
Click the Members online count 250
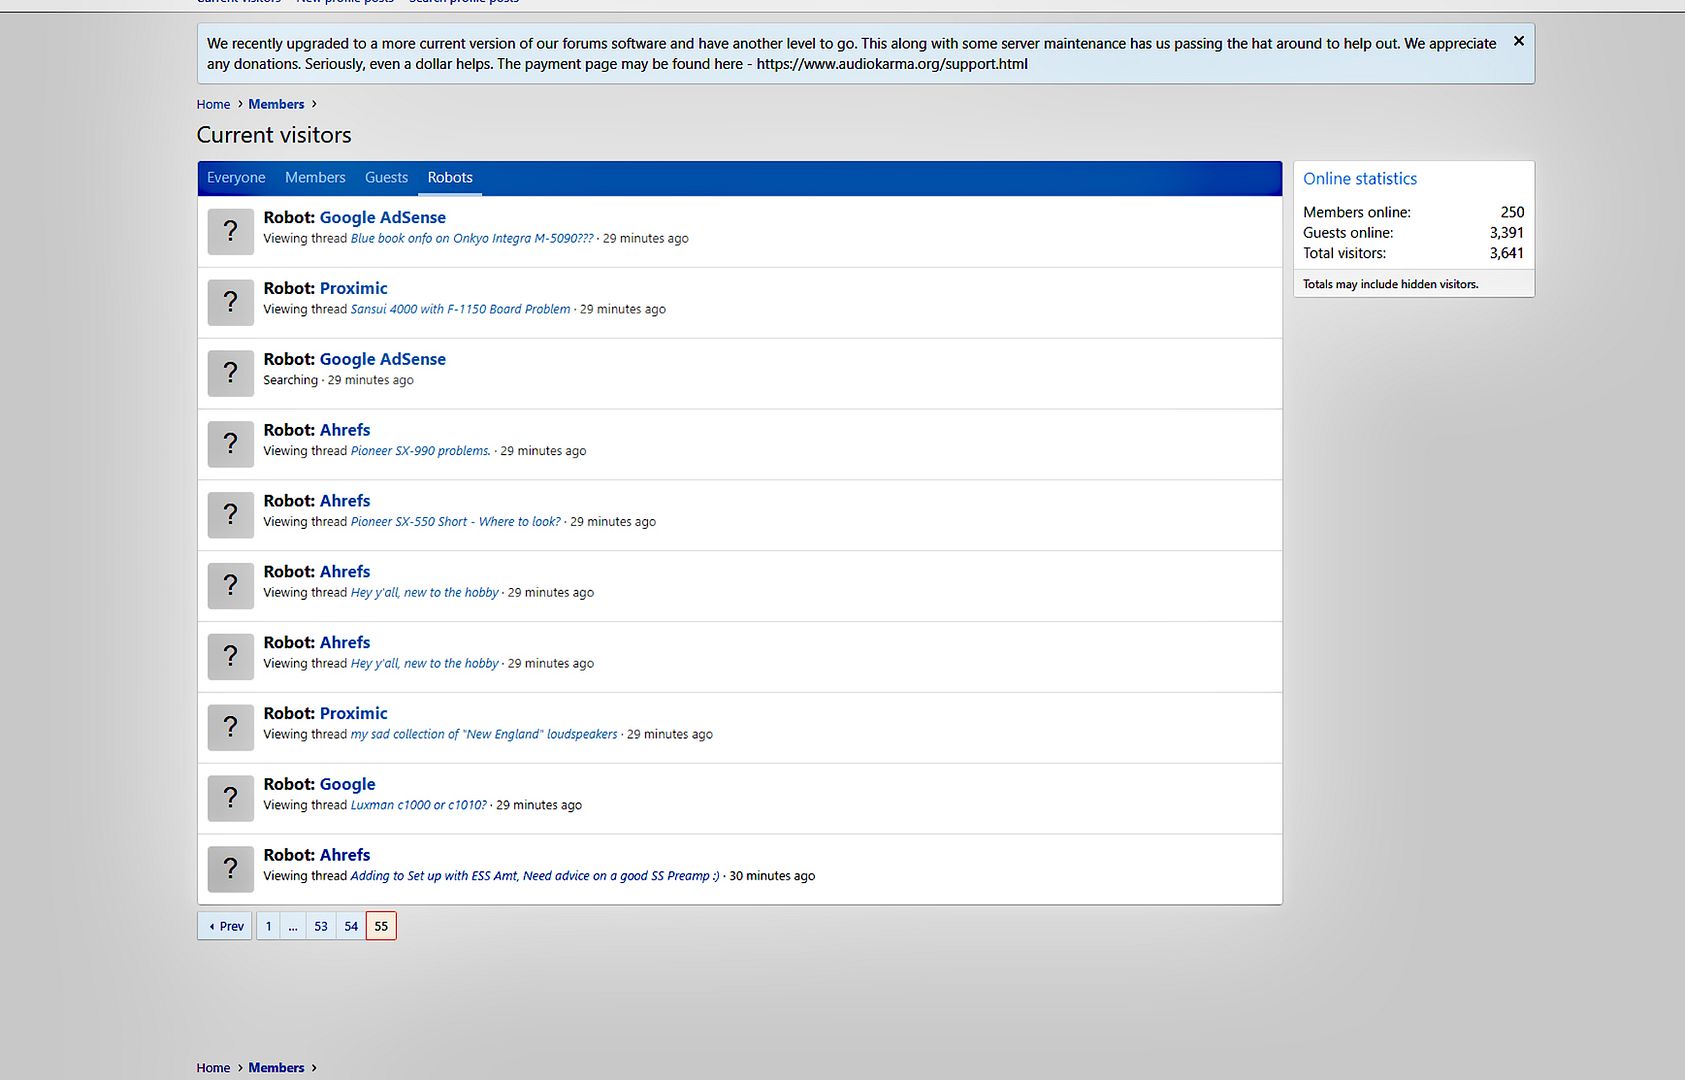coord(1512,212)
